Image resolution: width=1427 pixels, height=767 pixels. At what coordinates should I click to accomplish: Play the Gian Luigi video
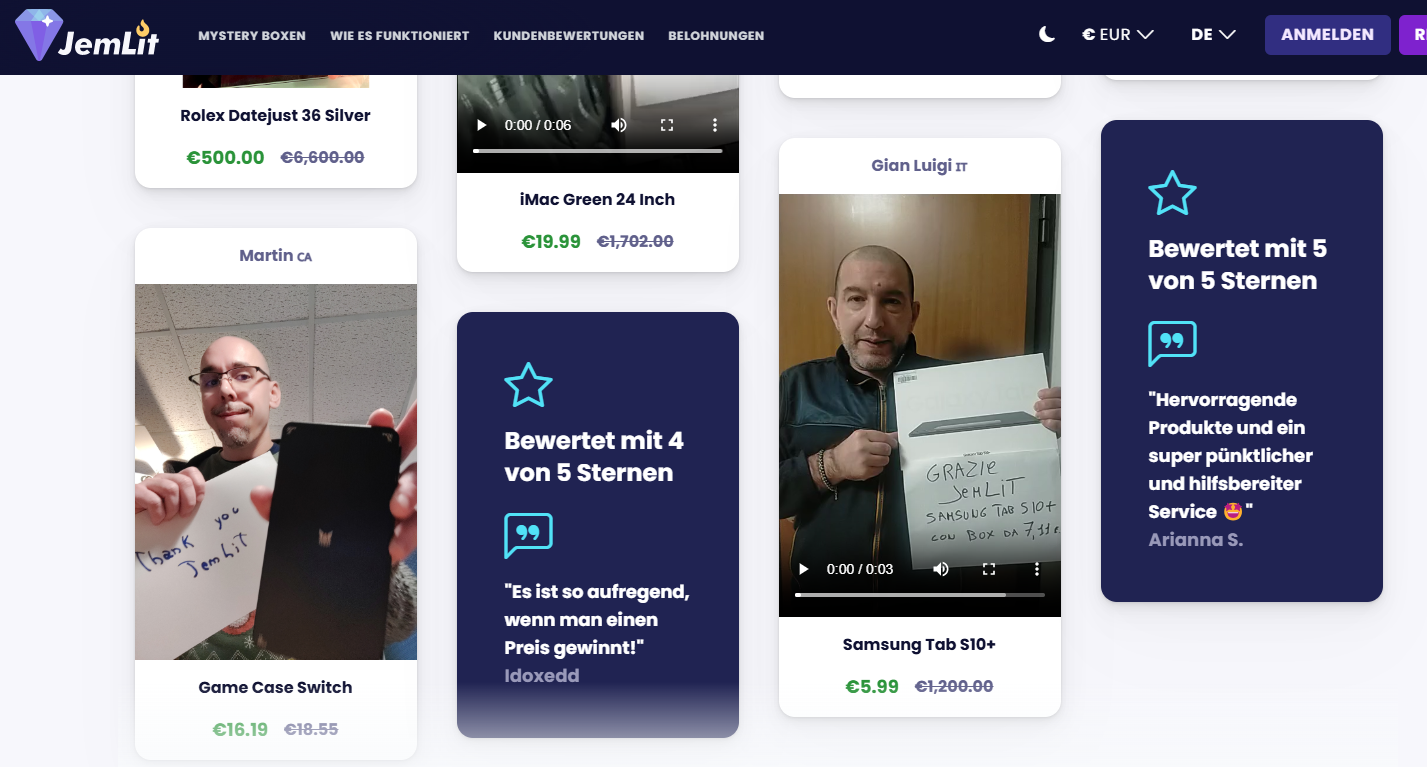[803, 569]
